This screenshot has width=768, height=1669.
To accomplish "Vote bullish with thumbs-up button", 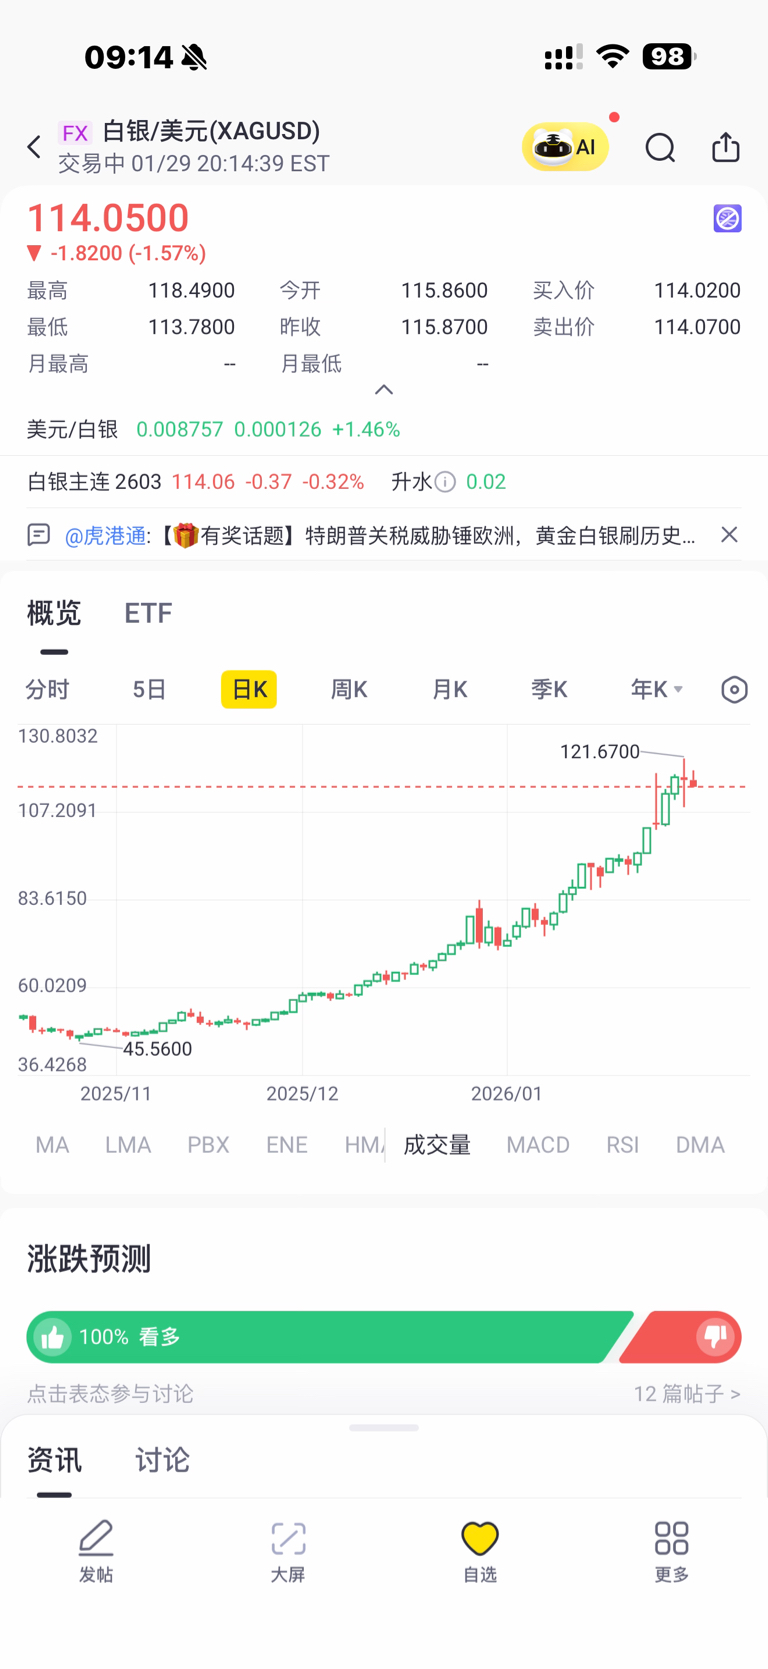I will tap(53, 1337).
